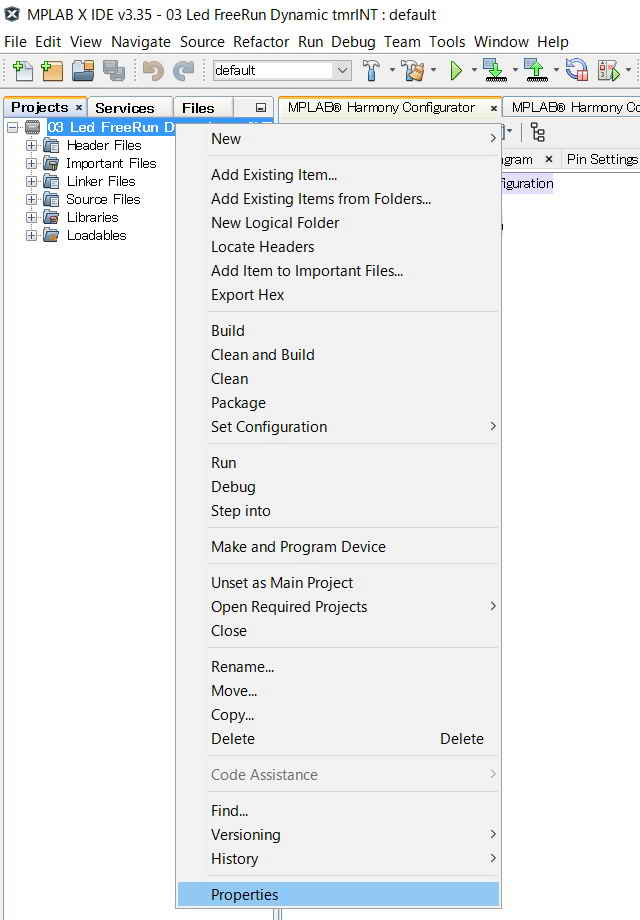The width and height of the screenshot is (640, 920).
Task: Select Clean and Build menu entry
Action: pyautogui.click(x=263, y=355)
